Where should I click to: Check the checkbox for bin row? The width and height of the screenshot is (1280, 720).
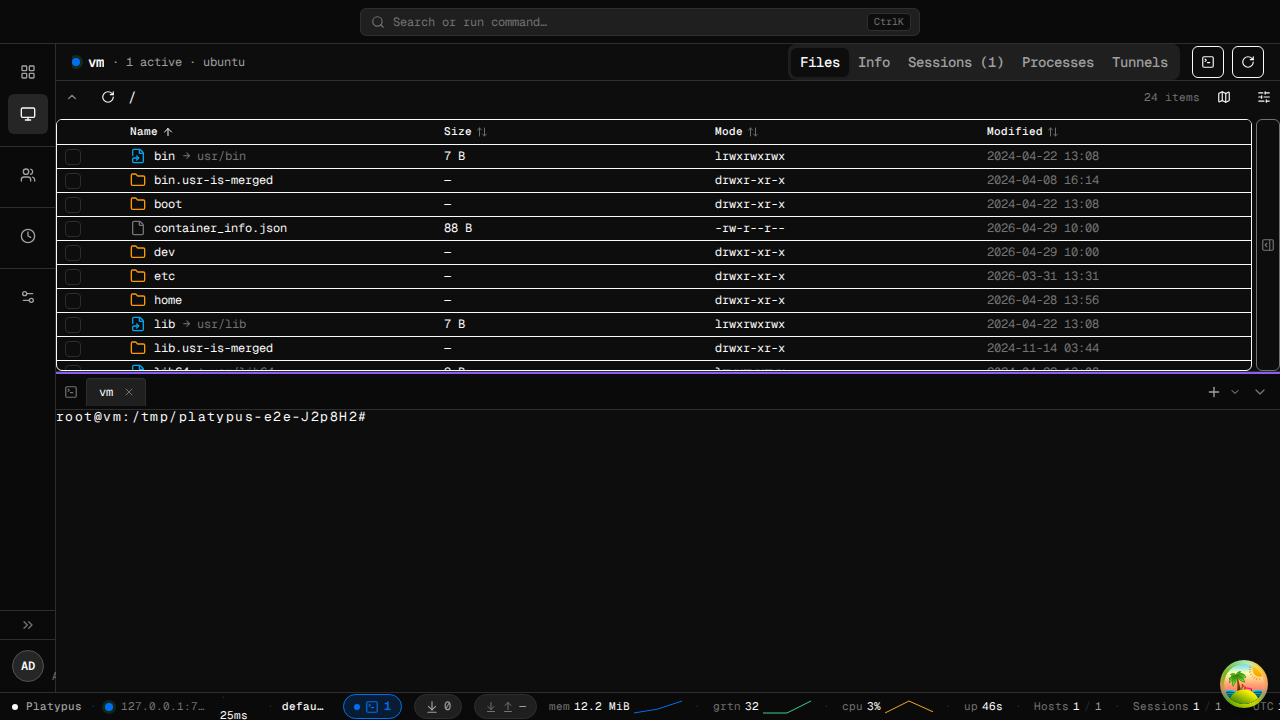point(73,156)
